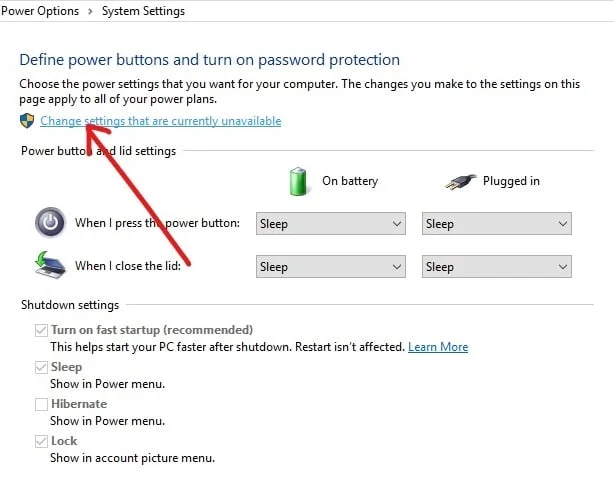The width and height of the screenshot is (614, 478).
Task: Toggle the Lock checkbox
Action: tap(41, 441)
